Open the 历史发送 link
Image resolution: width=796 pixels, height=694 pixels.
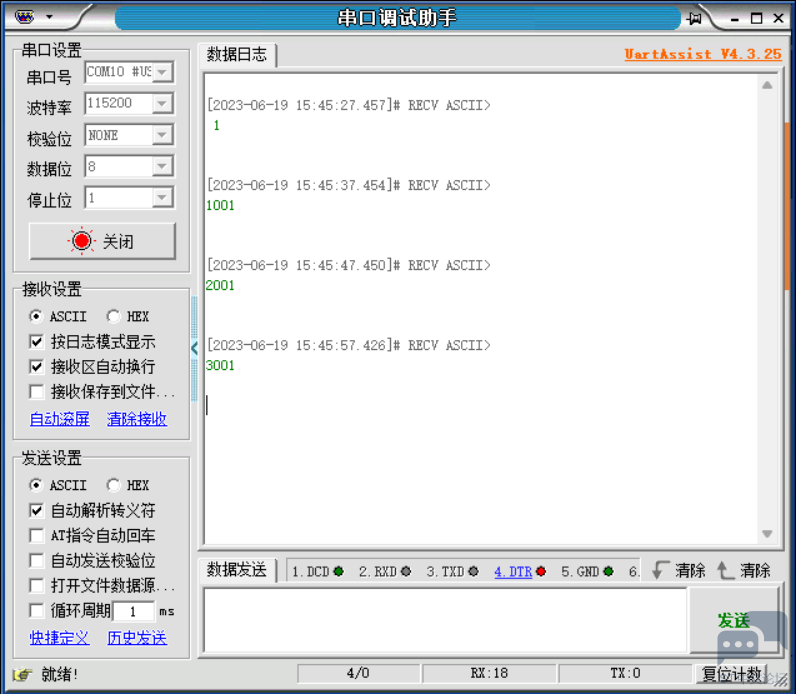137,638
